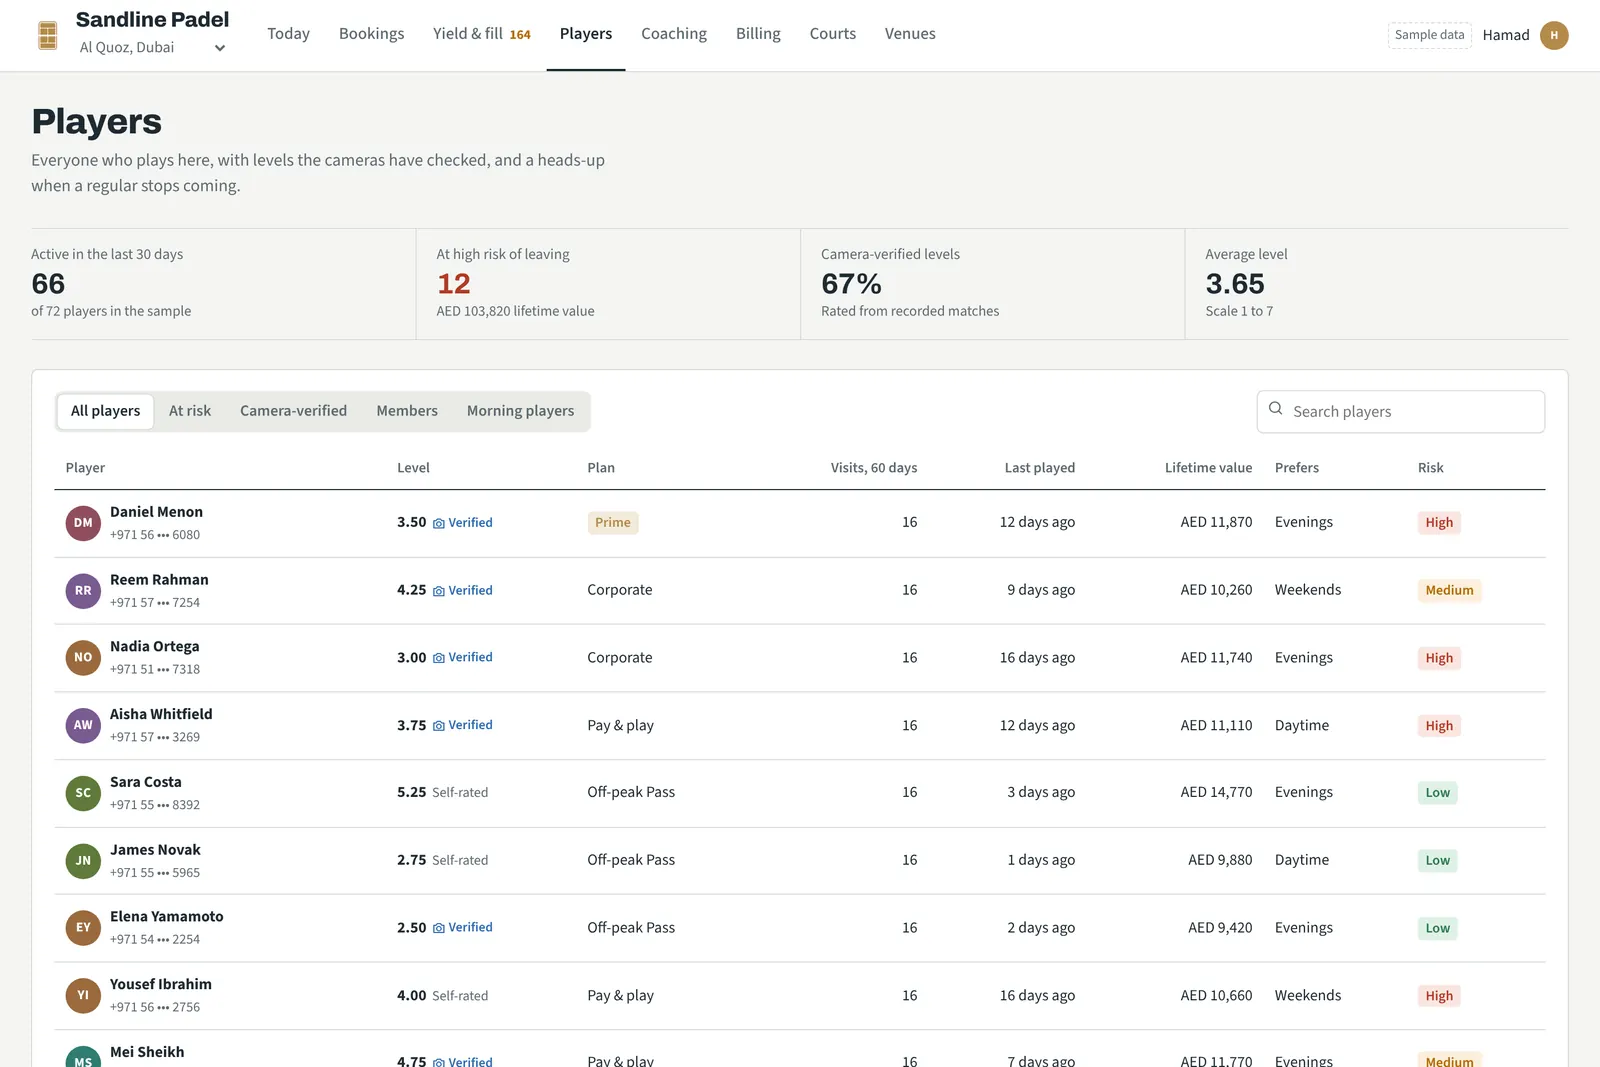Click camera Verified icon in Daniel Menon row
The image size is (1600, 1067).
tap(438, 523)
